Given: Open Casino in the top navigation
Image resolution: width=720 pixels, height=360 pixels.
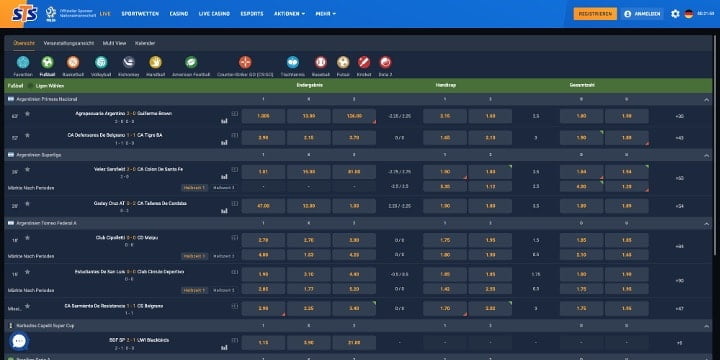Looking at the screenshot, I should [179, 14].
